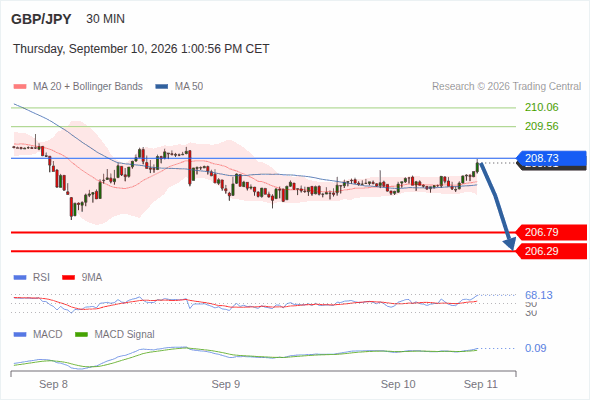Click the 209.56 resistance level label

click(x=541, y=126)
